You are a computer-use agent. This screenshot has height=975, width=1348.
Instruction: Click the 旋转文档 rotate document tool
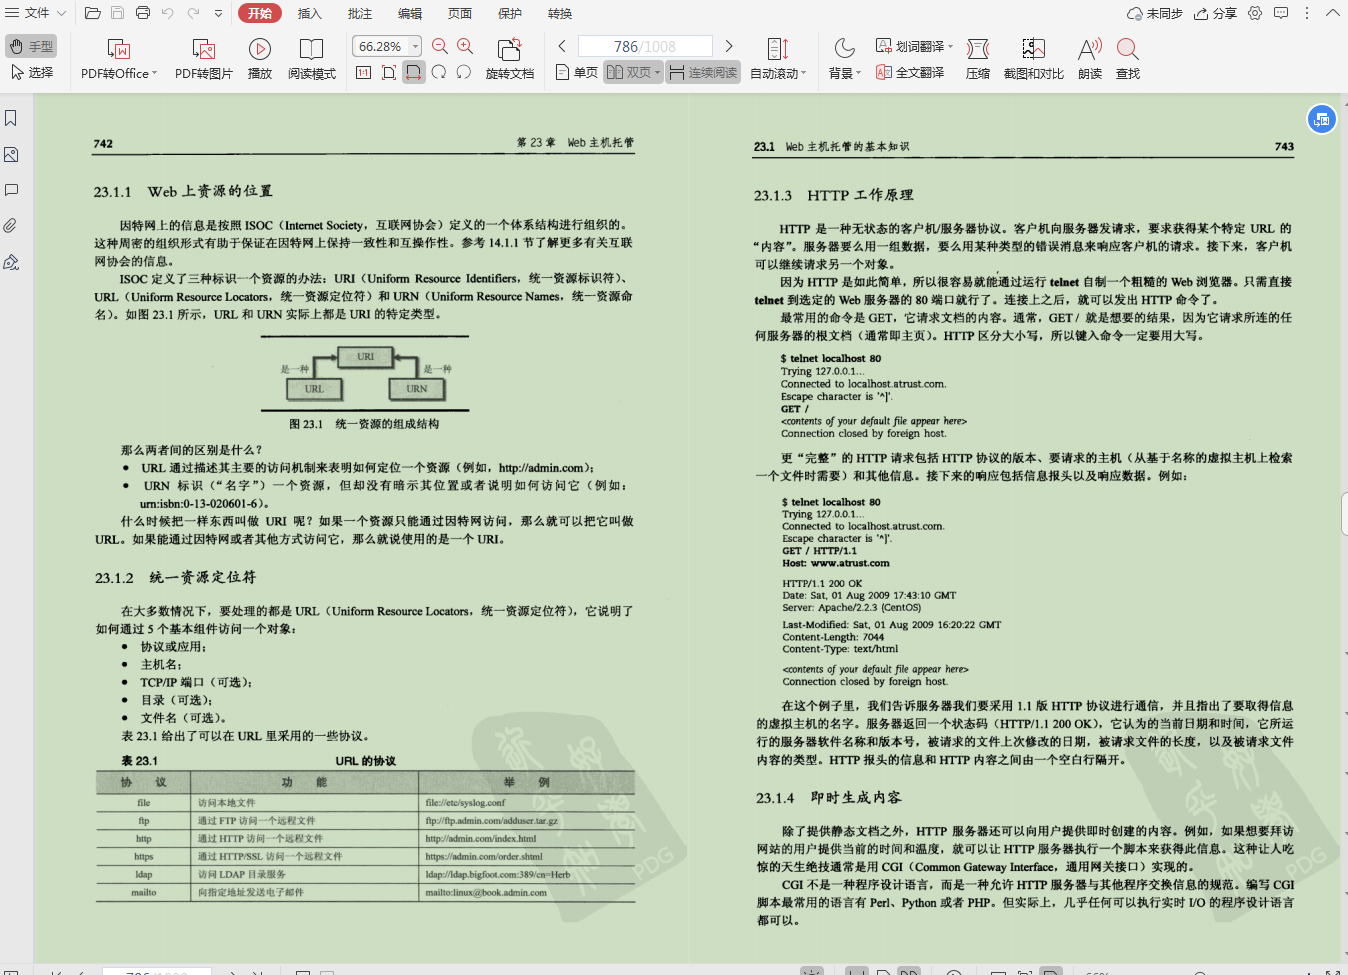coord(510,59)
